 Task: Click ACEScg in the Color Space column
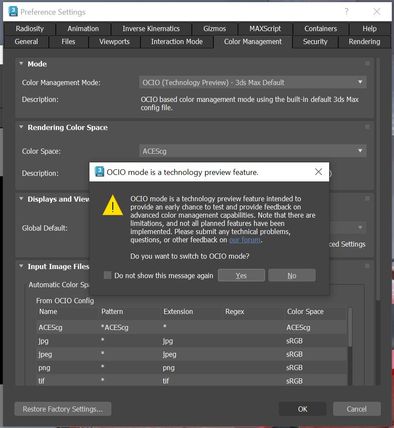[298, 327]
